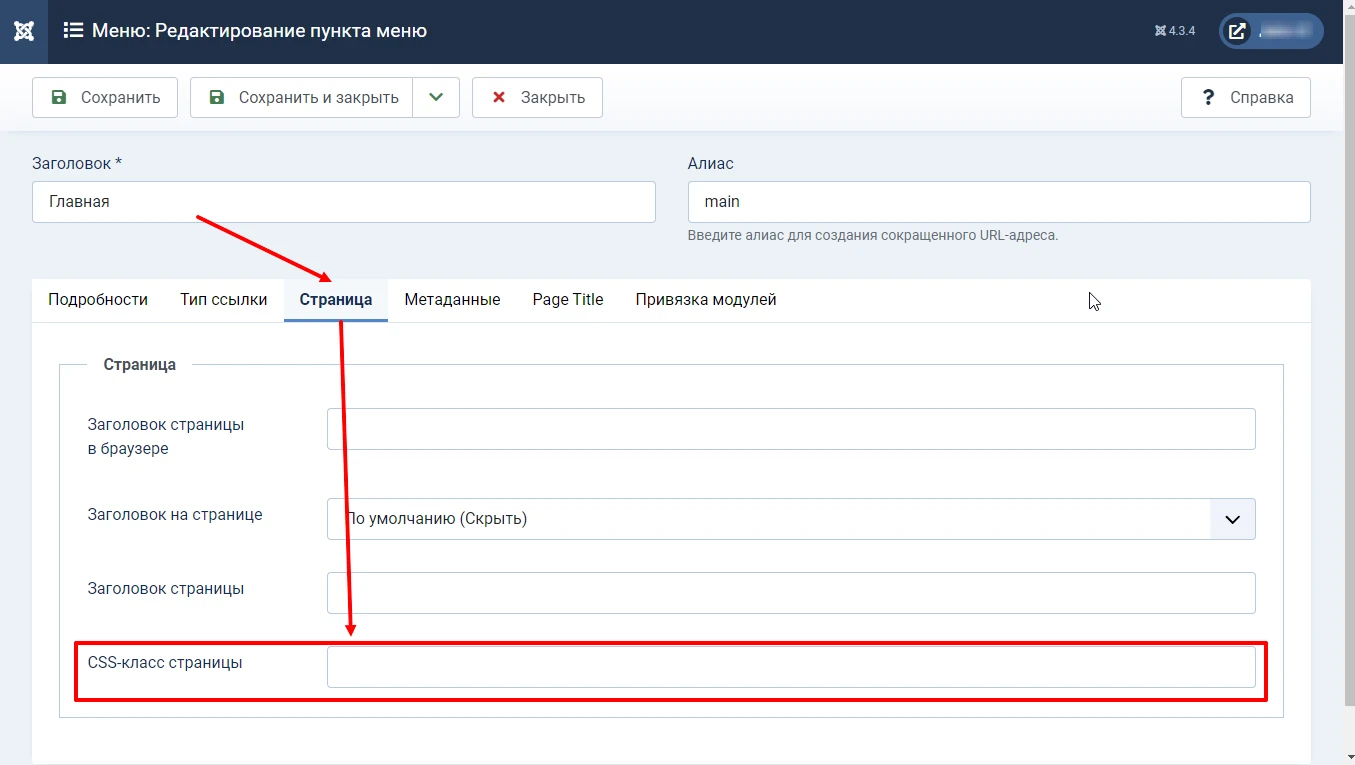Screen dimensions: 1355x765
Task: Click the question mark icon on Справка
Action: pyautogui.click(x=1208, y=97)
